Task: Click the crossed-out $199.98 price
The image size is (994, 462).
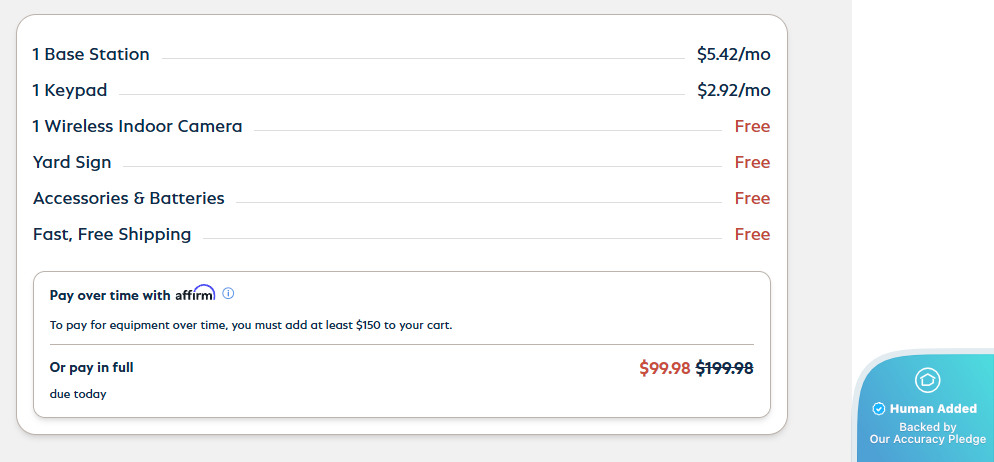Action: coord(724,368)
